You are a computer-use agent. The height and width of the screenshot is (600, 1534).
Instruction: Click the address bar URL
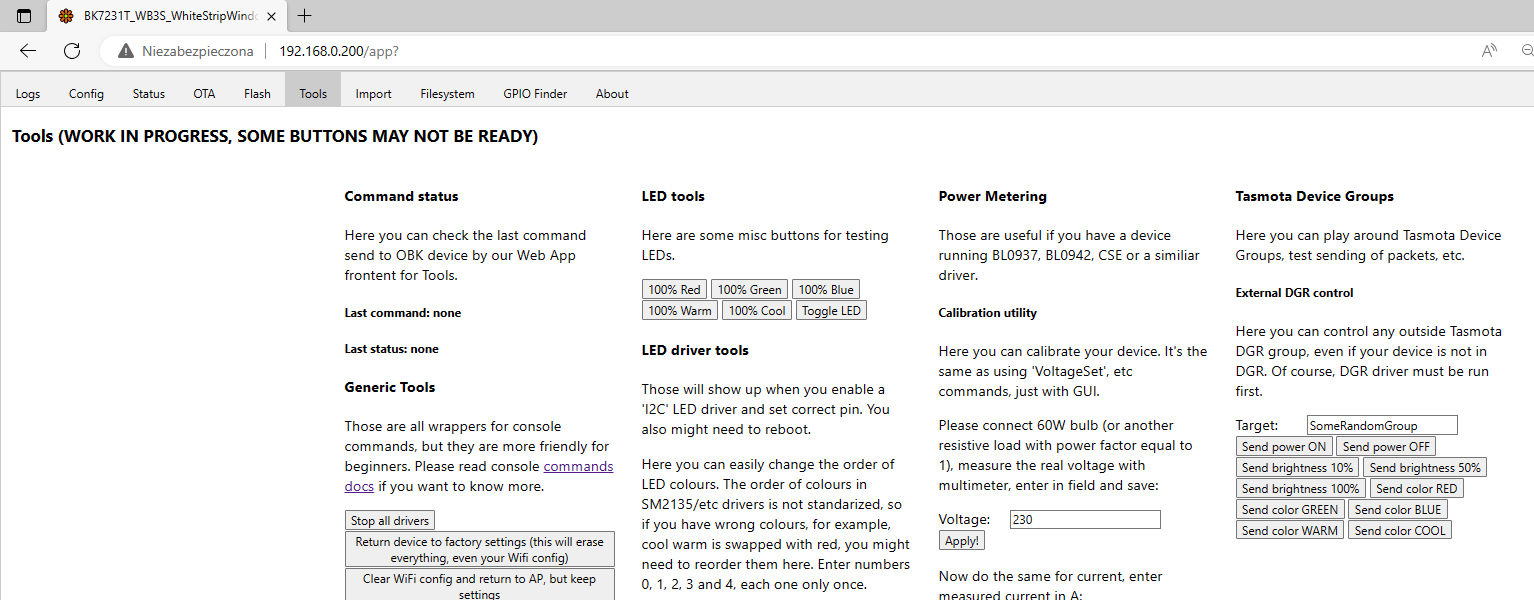click(339, 51)
